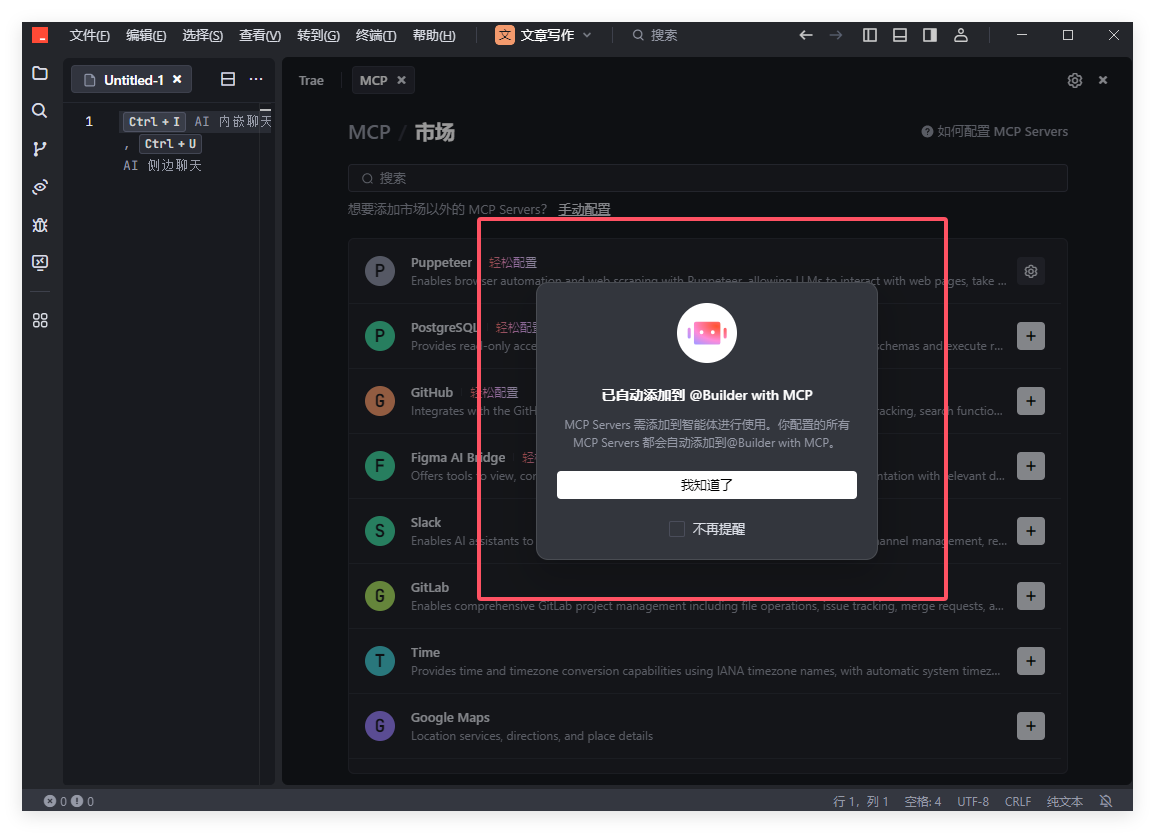Click the MCP market search field

pos(707,178)
